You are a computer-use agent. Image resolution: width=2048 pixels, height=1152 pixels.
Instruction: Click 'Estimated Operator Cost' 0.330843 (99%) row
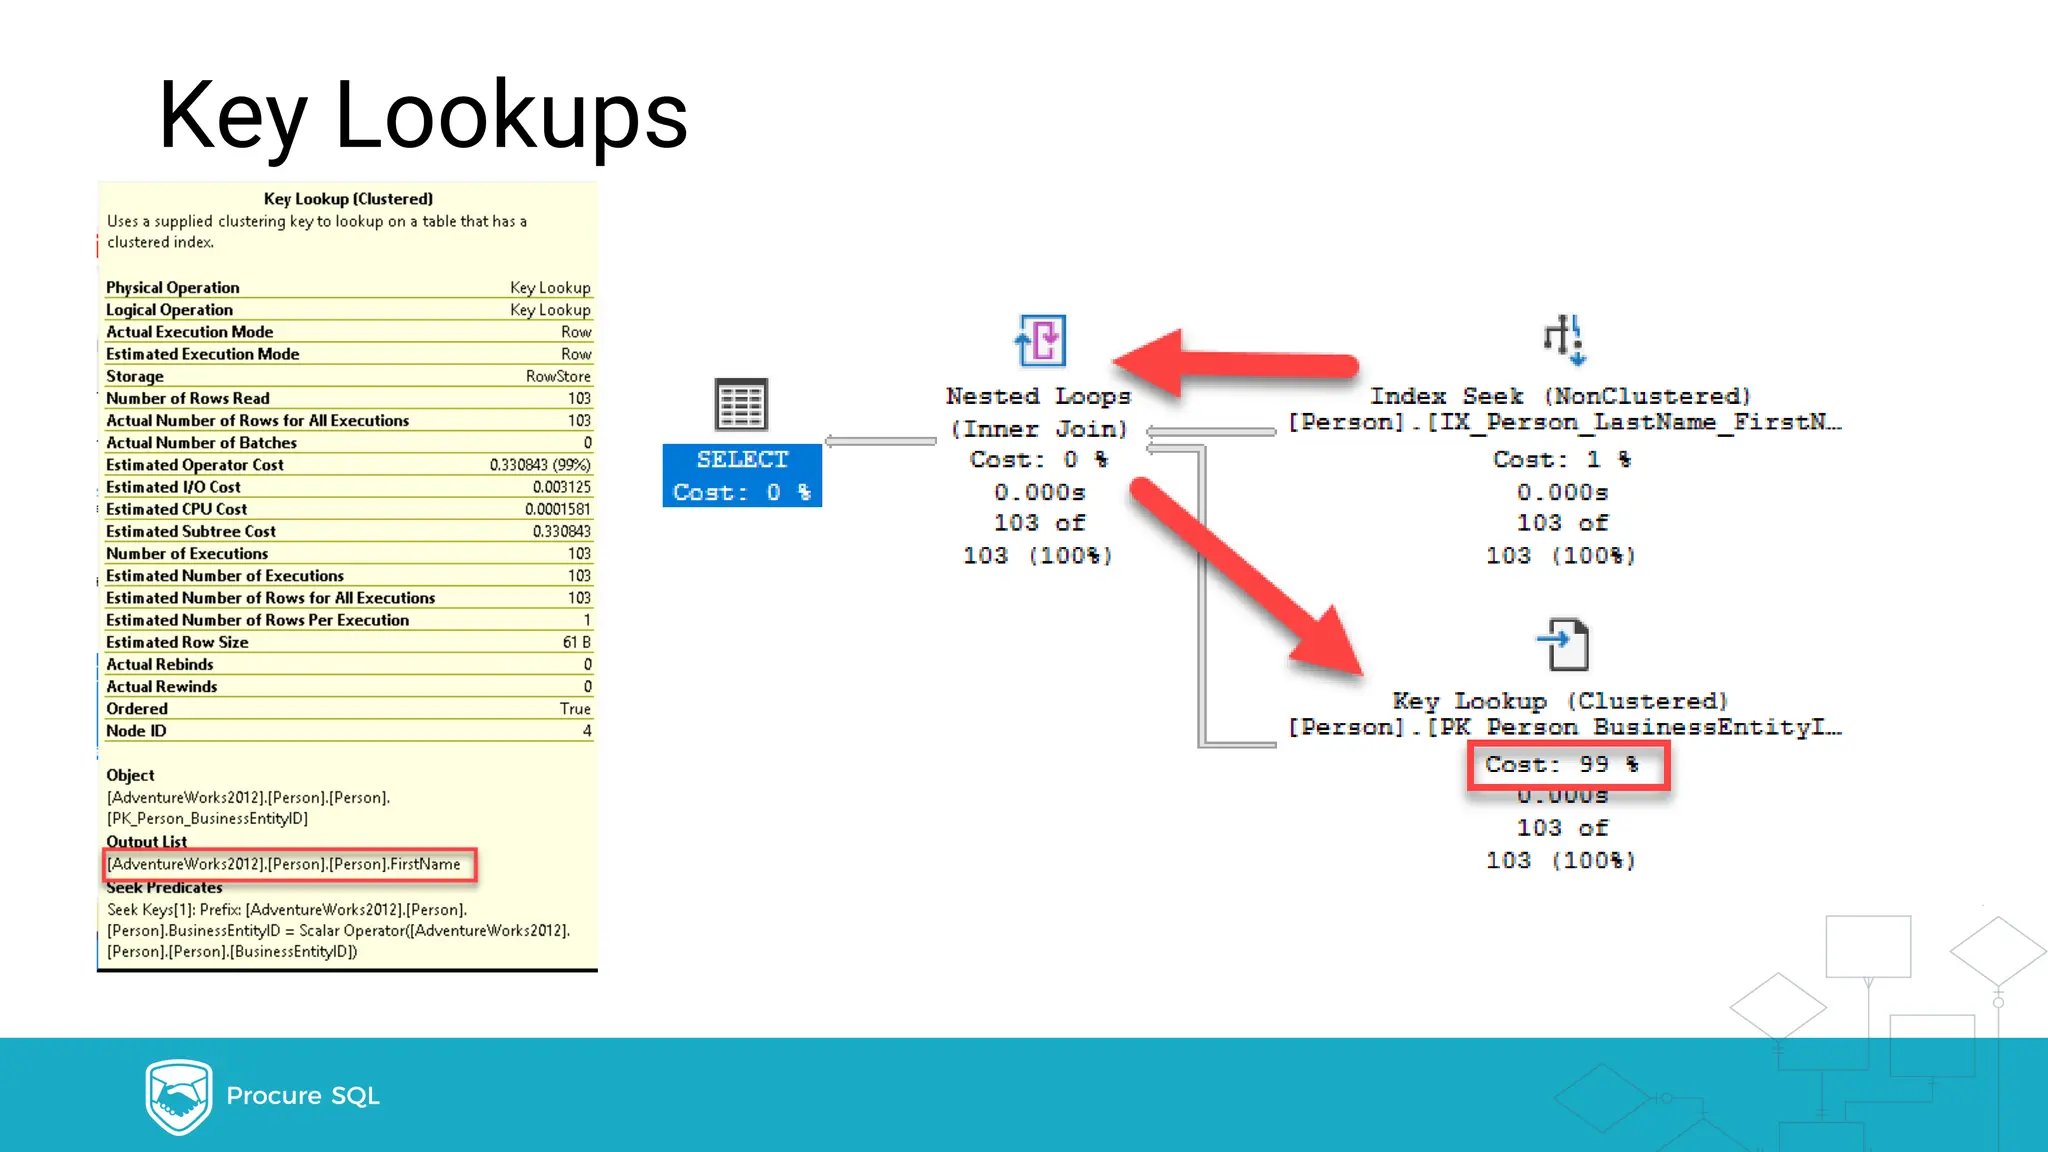point(348,465)
